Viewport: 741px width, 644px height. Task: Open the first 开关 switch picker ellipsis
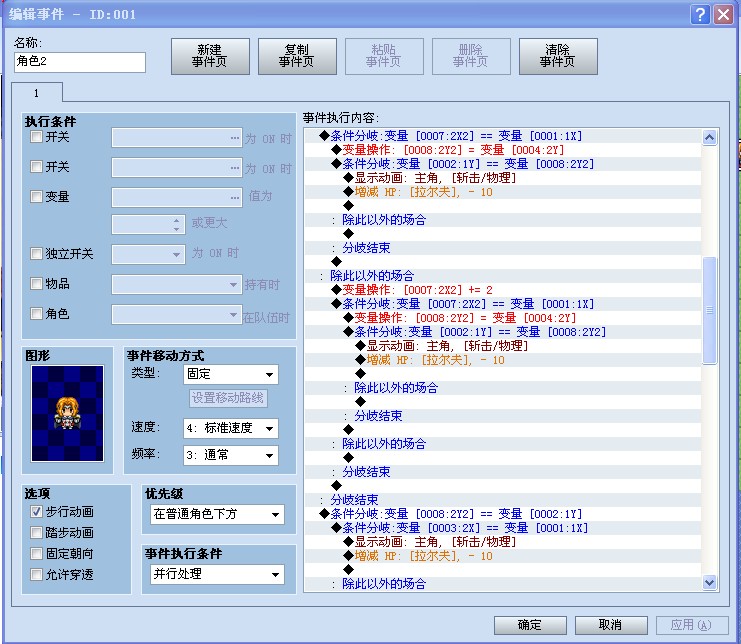[x=235, y=138]
